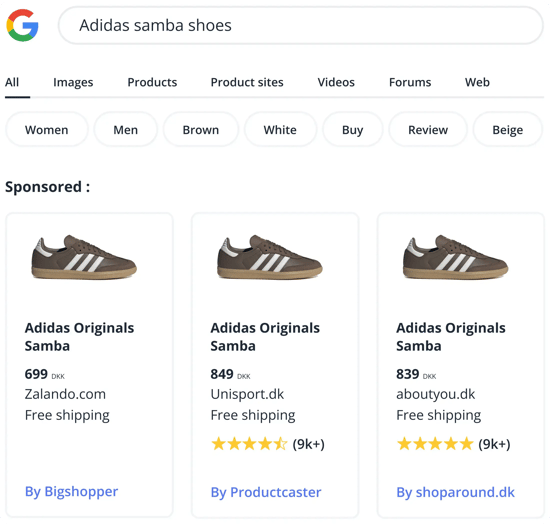Click the Google logo icon
The height and width of the screenshot is (524, 550).
[22, 25]
